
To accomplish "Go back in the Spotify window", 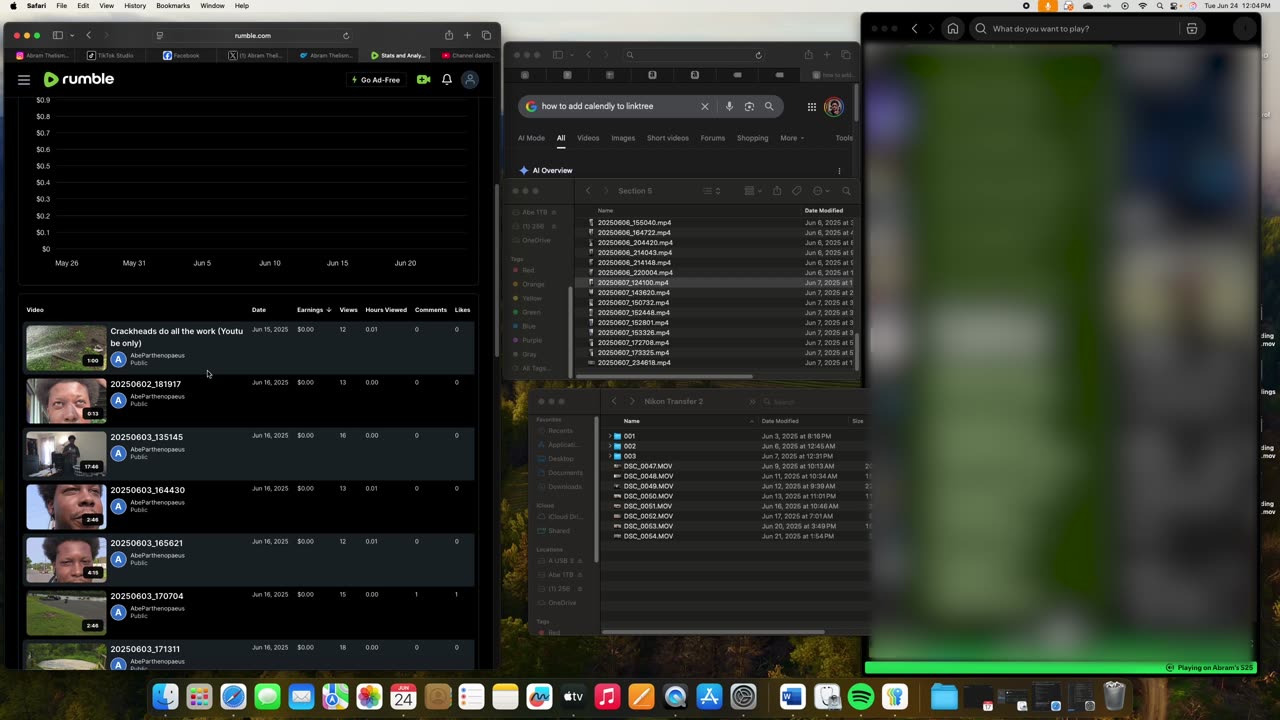I will [x=914, y=29].
